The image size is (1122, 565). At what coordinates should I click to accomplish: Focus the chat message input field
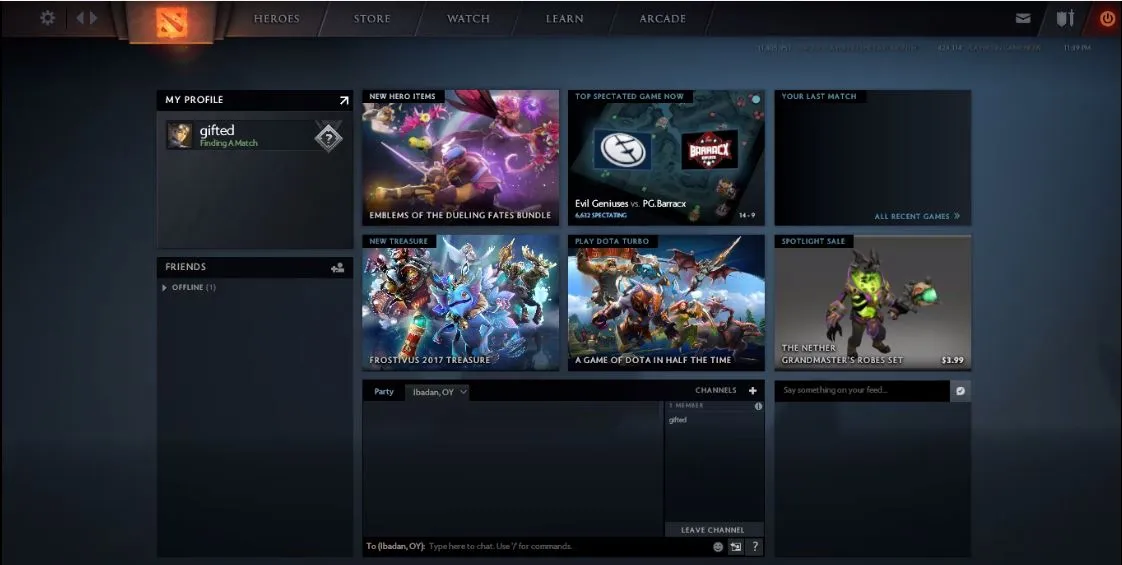(537, 546)
